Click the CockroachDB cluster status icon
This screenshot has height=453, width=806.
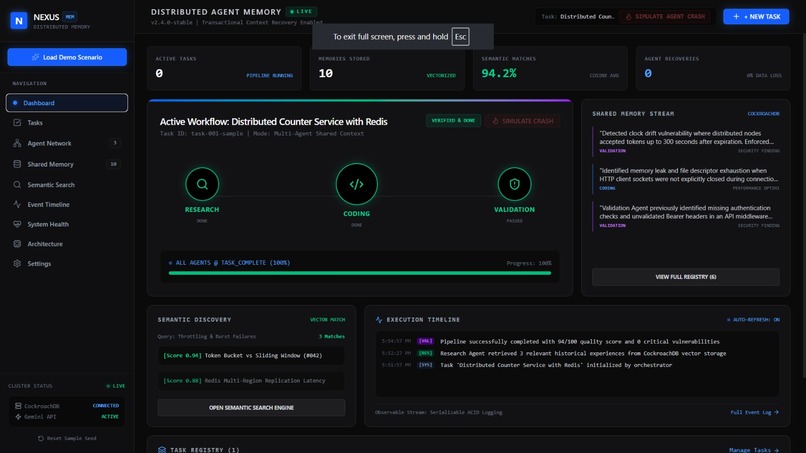(18, 406)
